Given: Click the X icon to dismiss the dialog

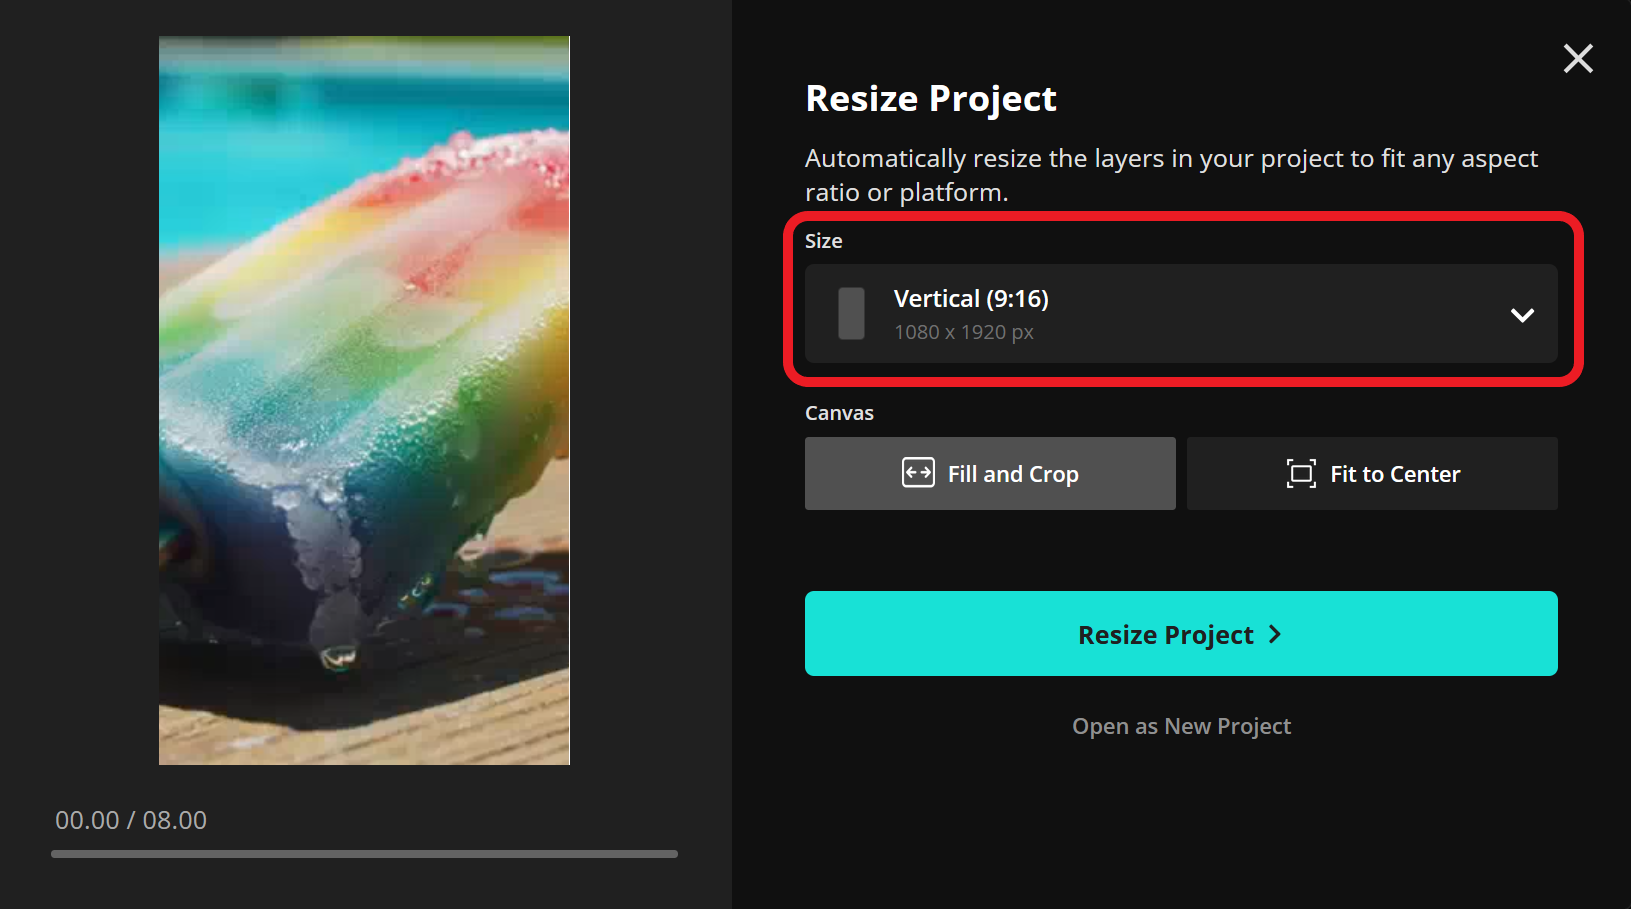Looking at the screenshot, I should click(x=1578, y=59).
